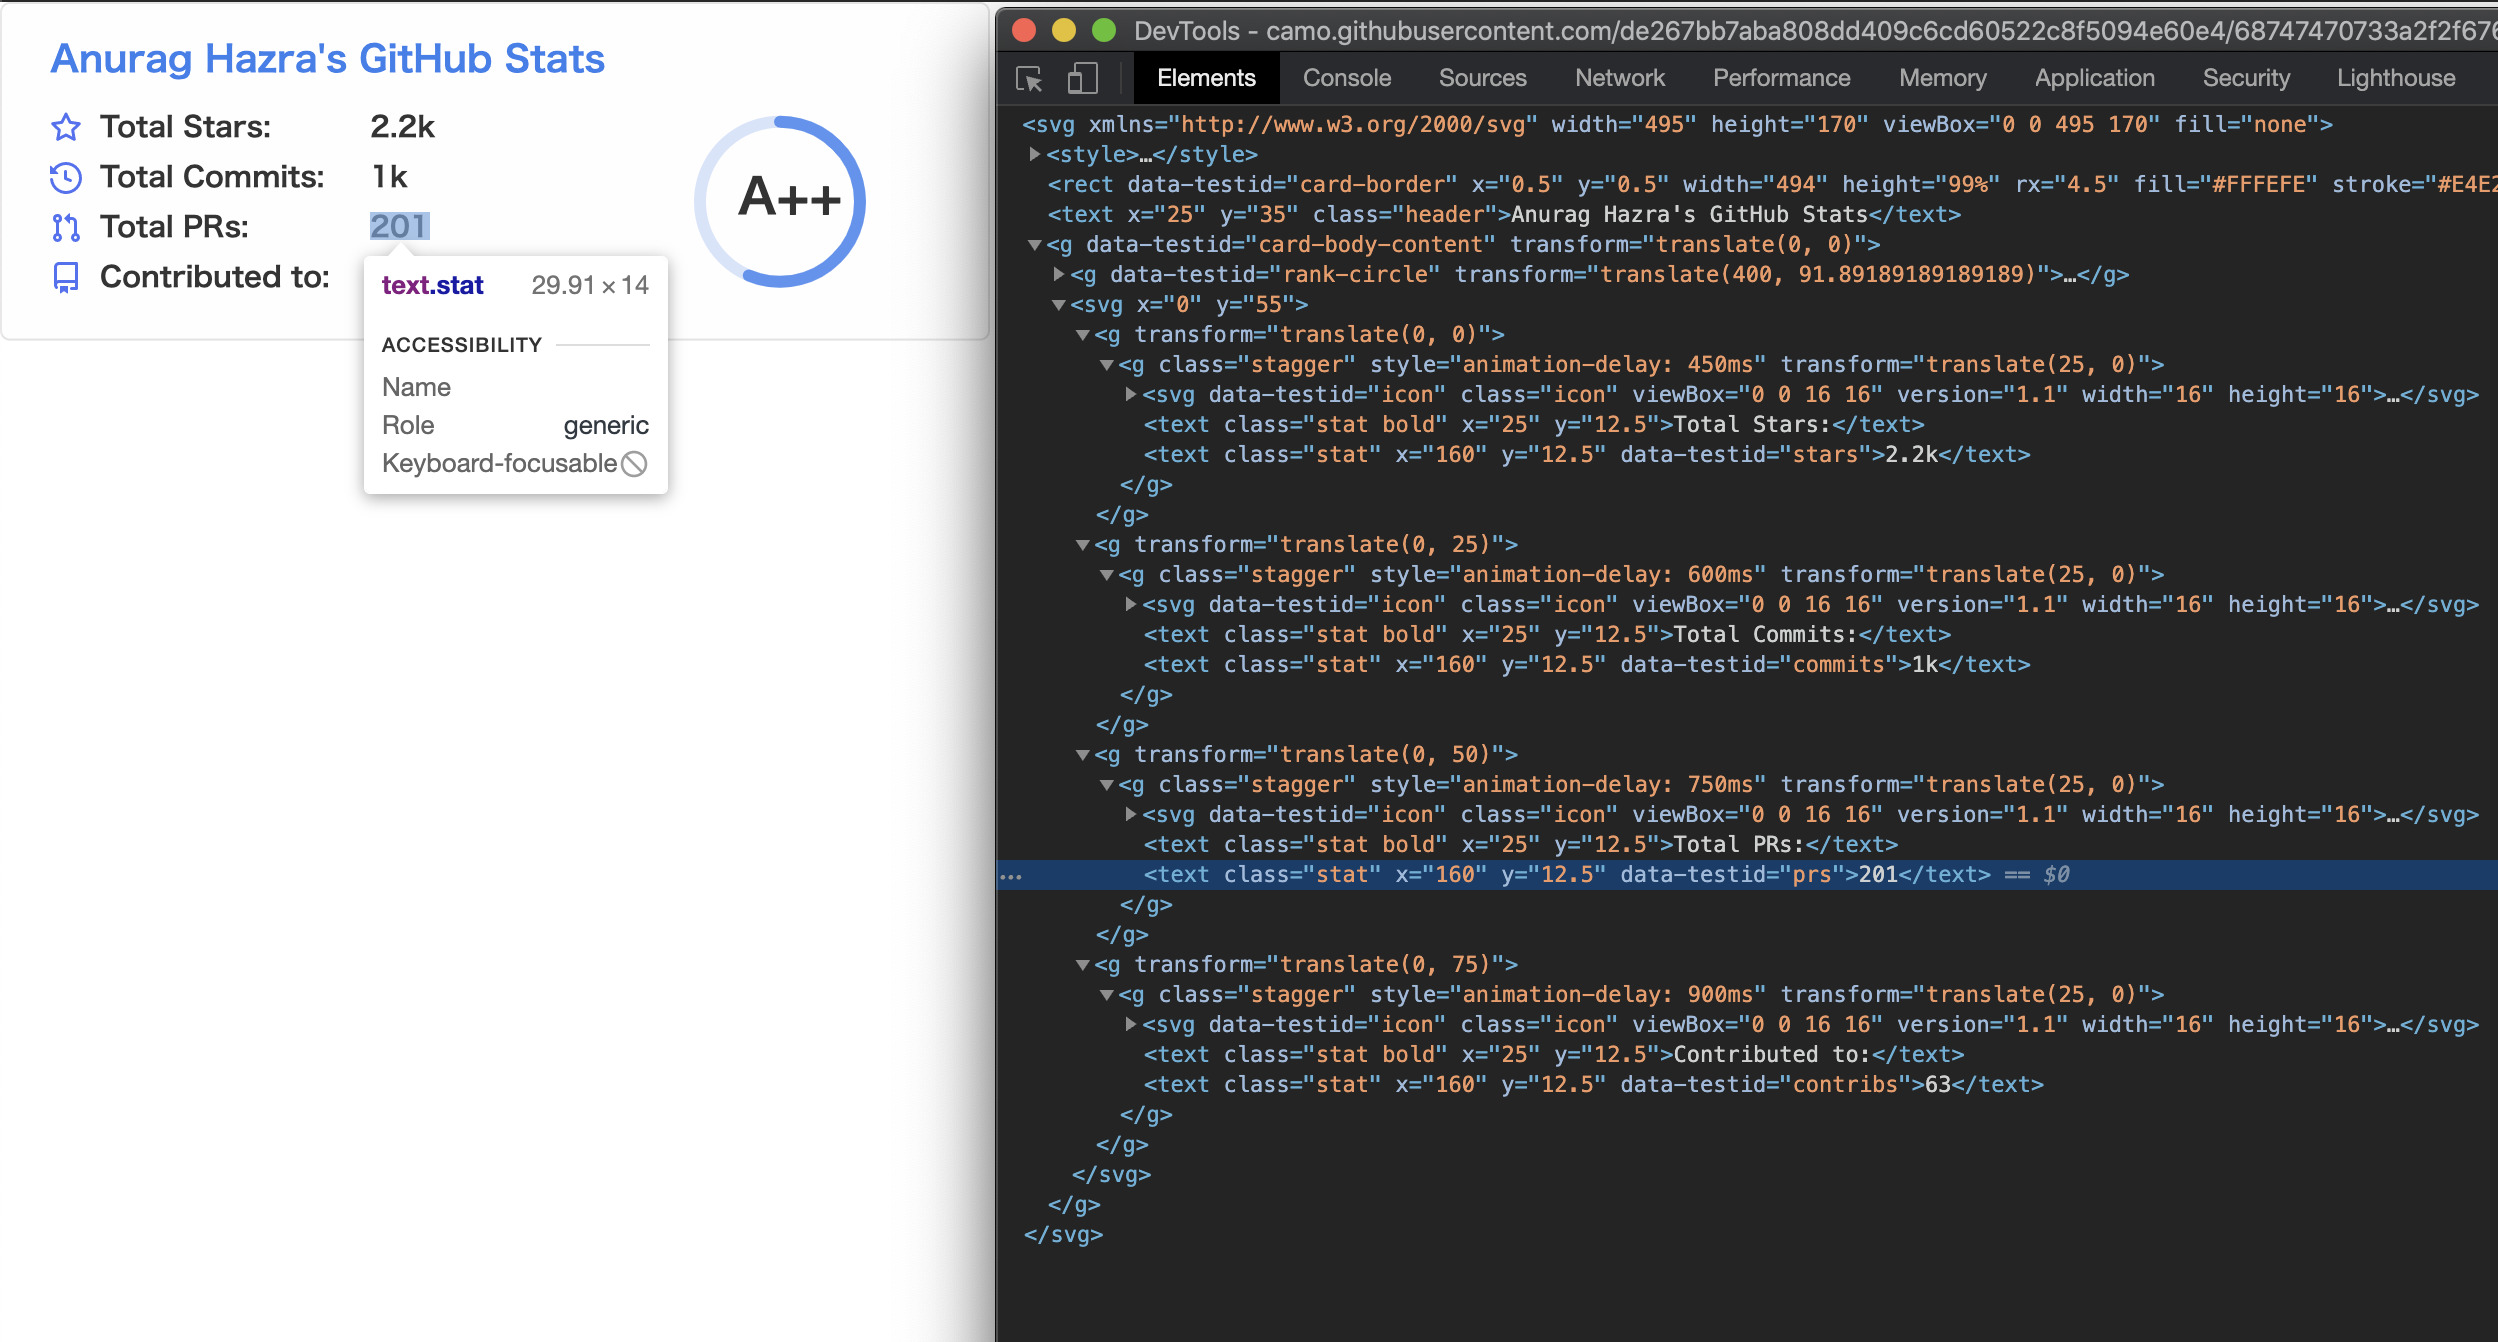Viewport: 2498px width, 1342px height.
Task: Click the 1k commits value on card
Action: 389,177
